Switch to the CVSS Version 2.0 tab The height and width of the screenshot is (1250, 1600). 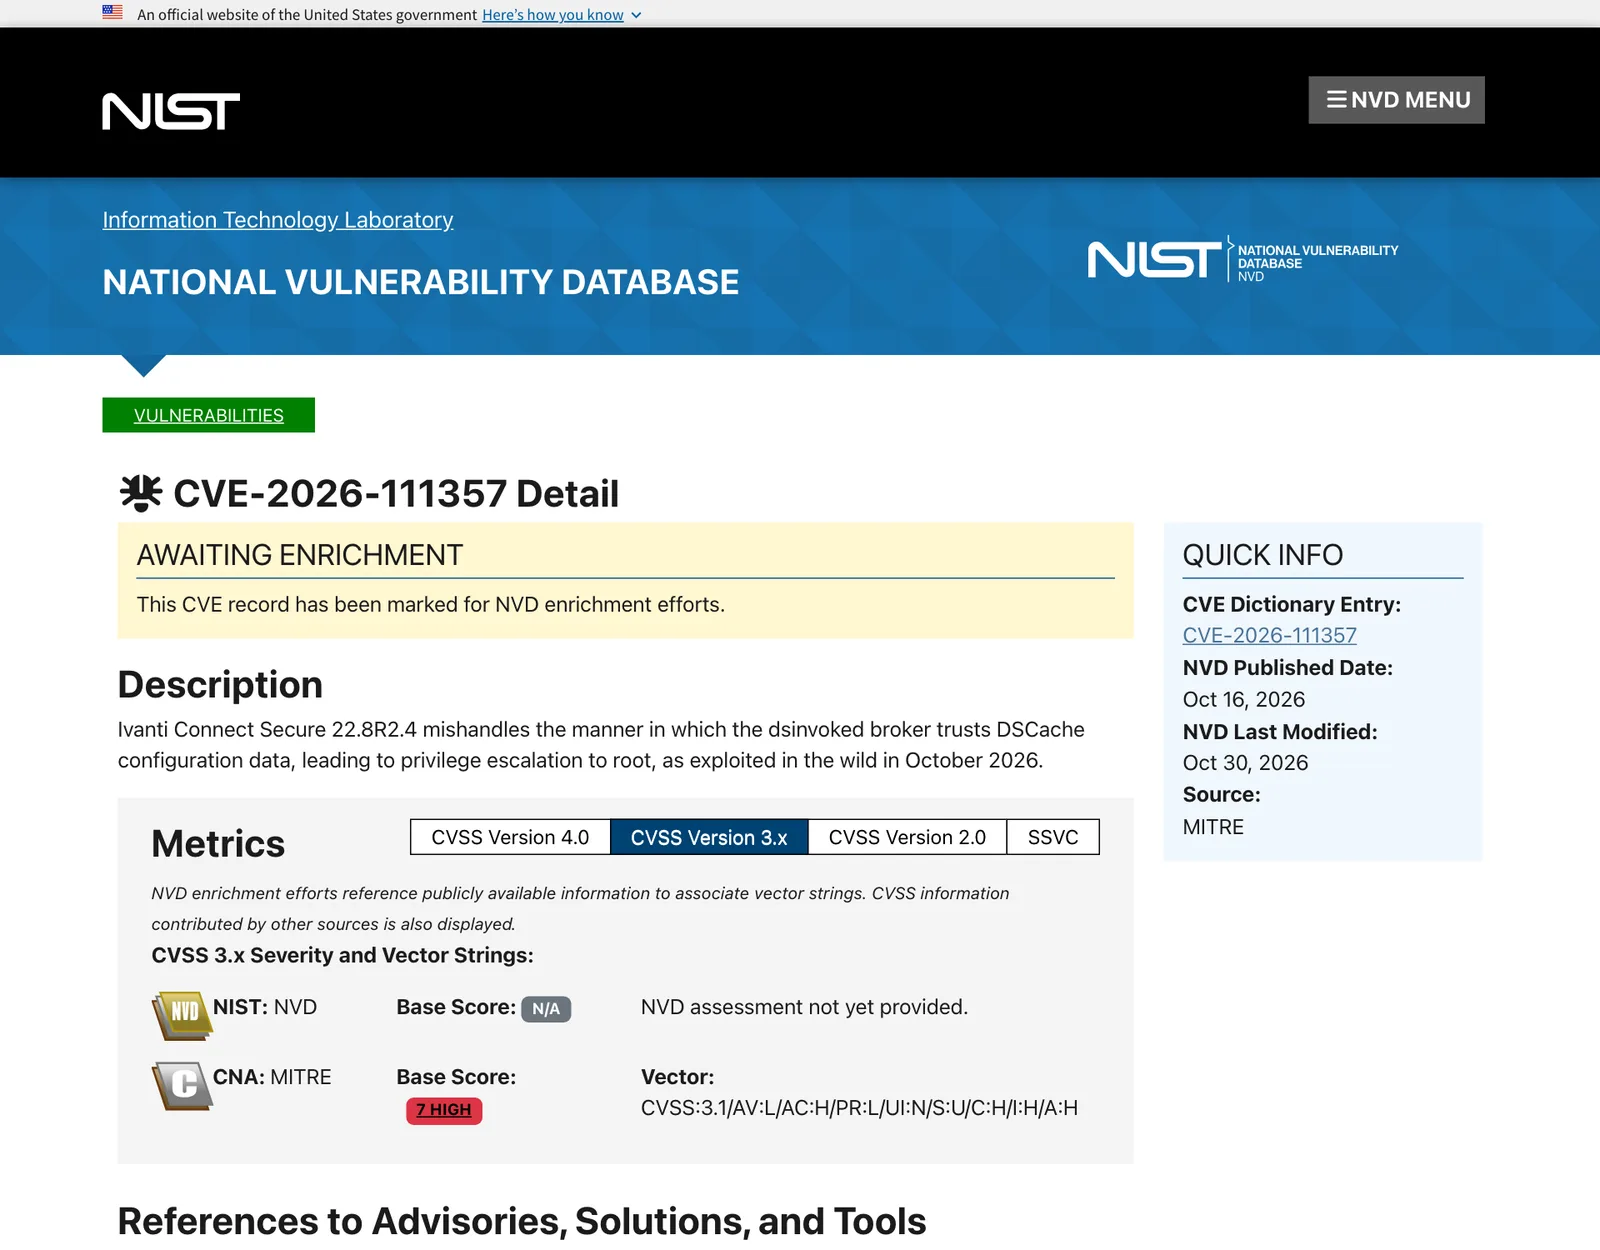[x=907, y=837]
